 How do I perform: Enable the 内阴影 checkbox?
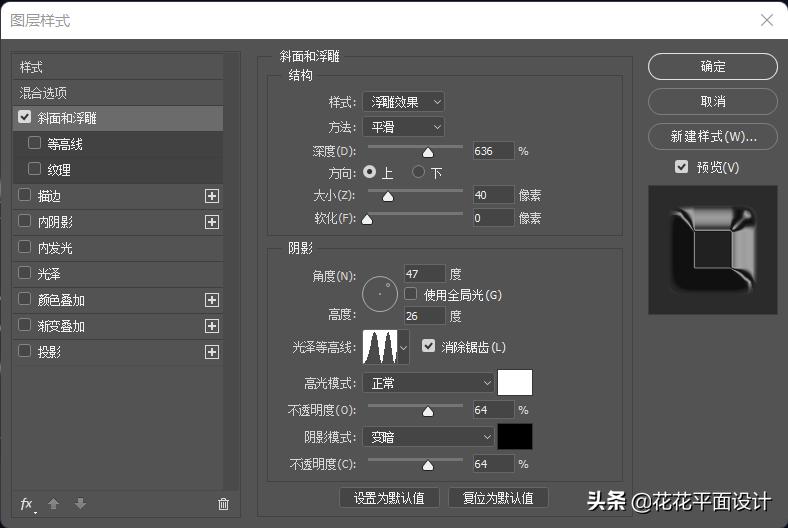tap(24, 221)
